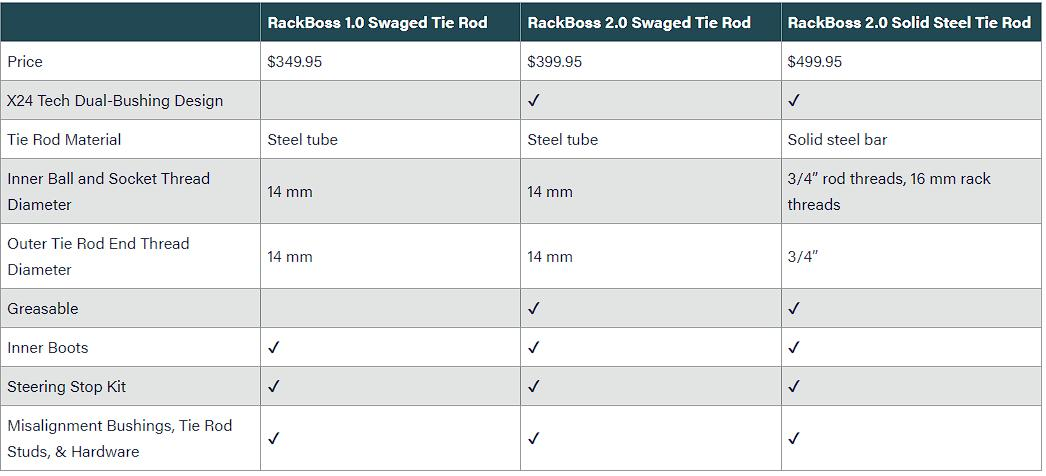
Task: Click Greasable checkmark under RackBoss 2.0 Swaged
Action: [534, 309]
